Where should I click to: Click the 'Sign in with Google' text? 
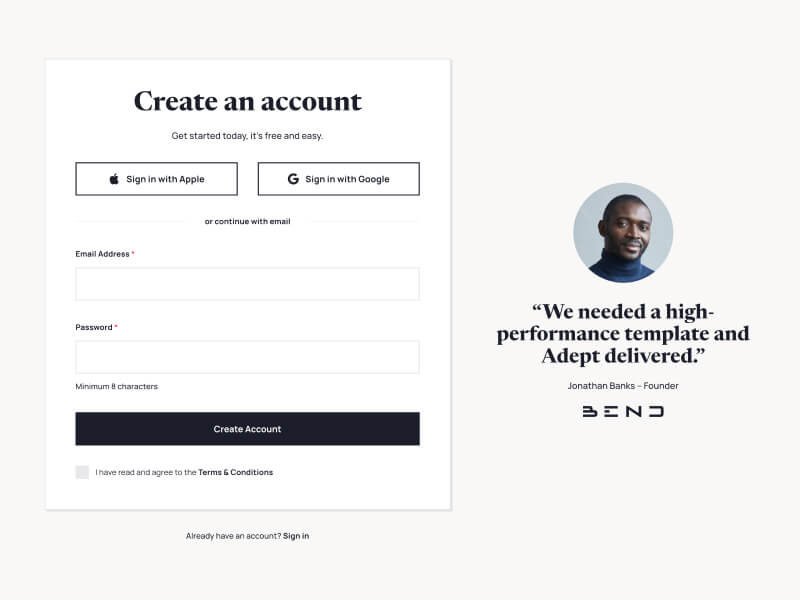coord(347,179)
